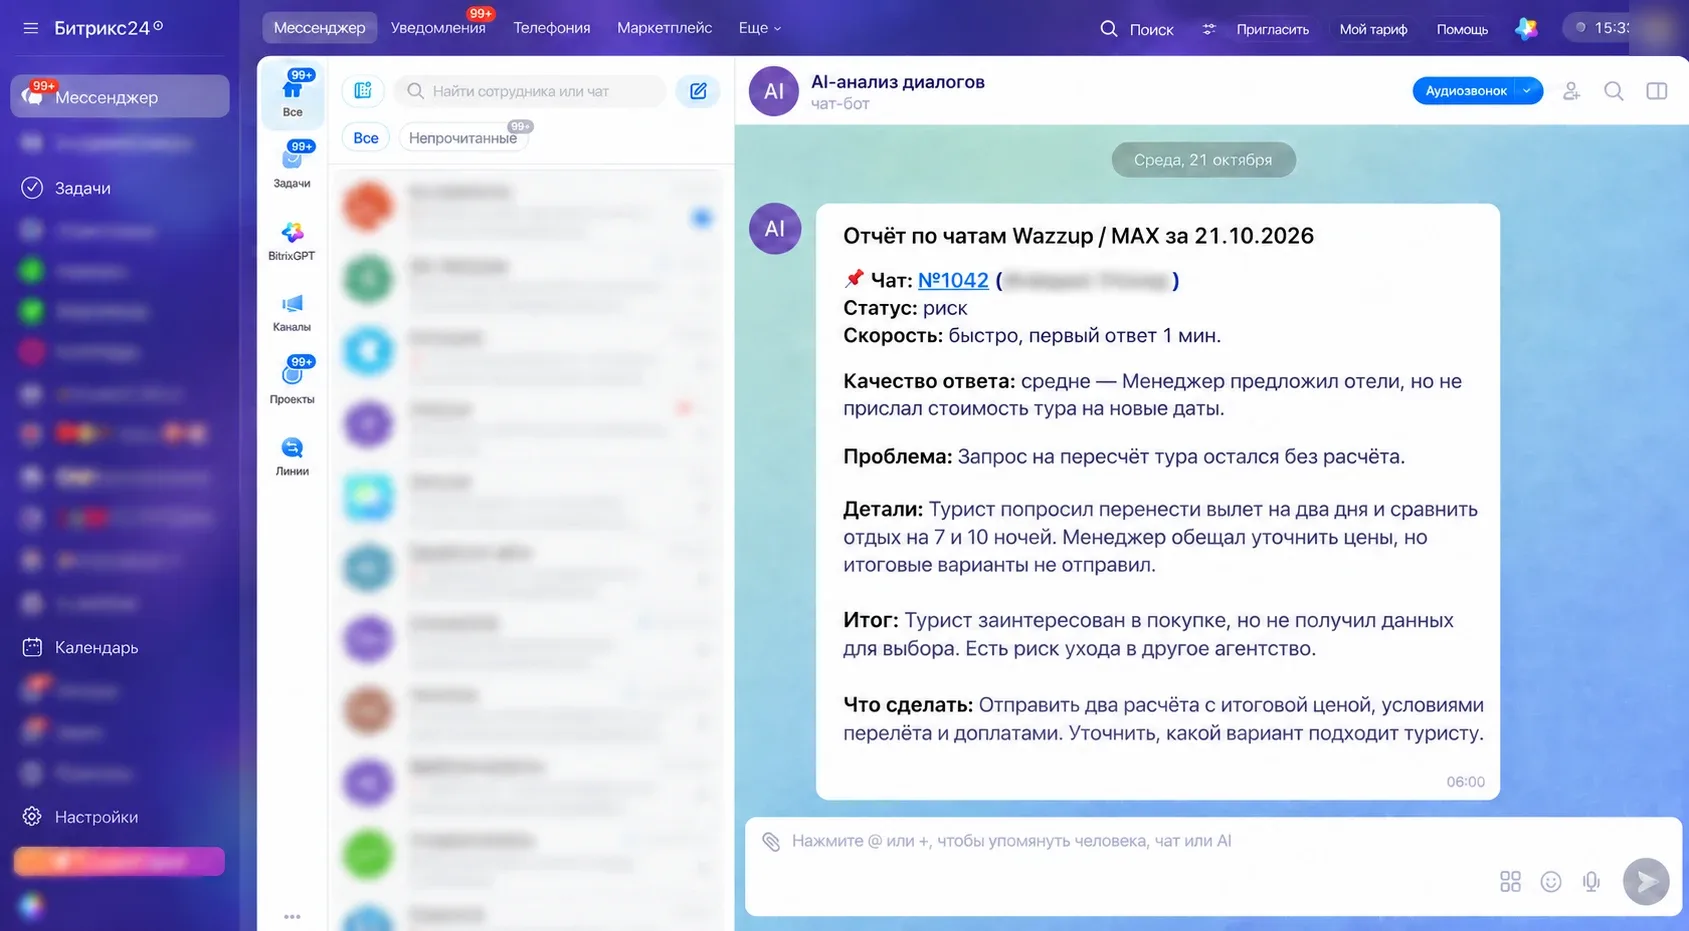1689x931 pixels.
Task: Search within the current chat
Action: [x=1614, y=91]
